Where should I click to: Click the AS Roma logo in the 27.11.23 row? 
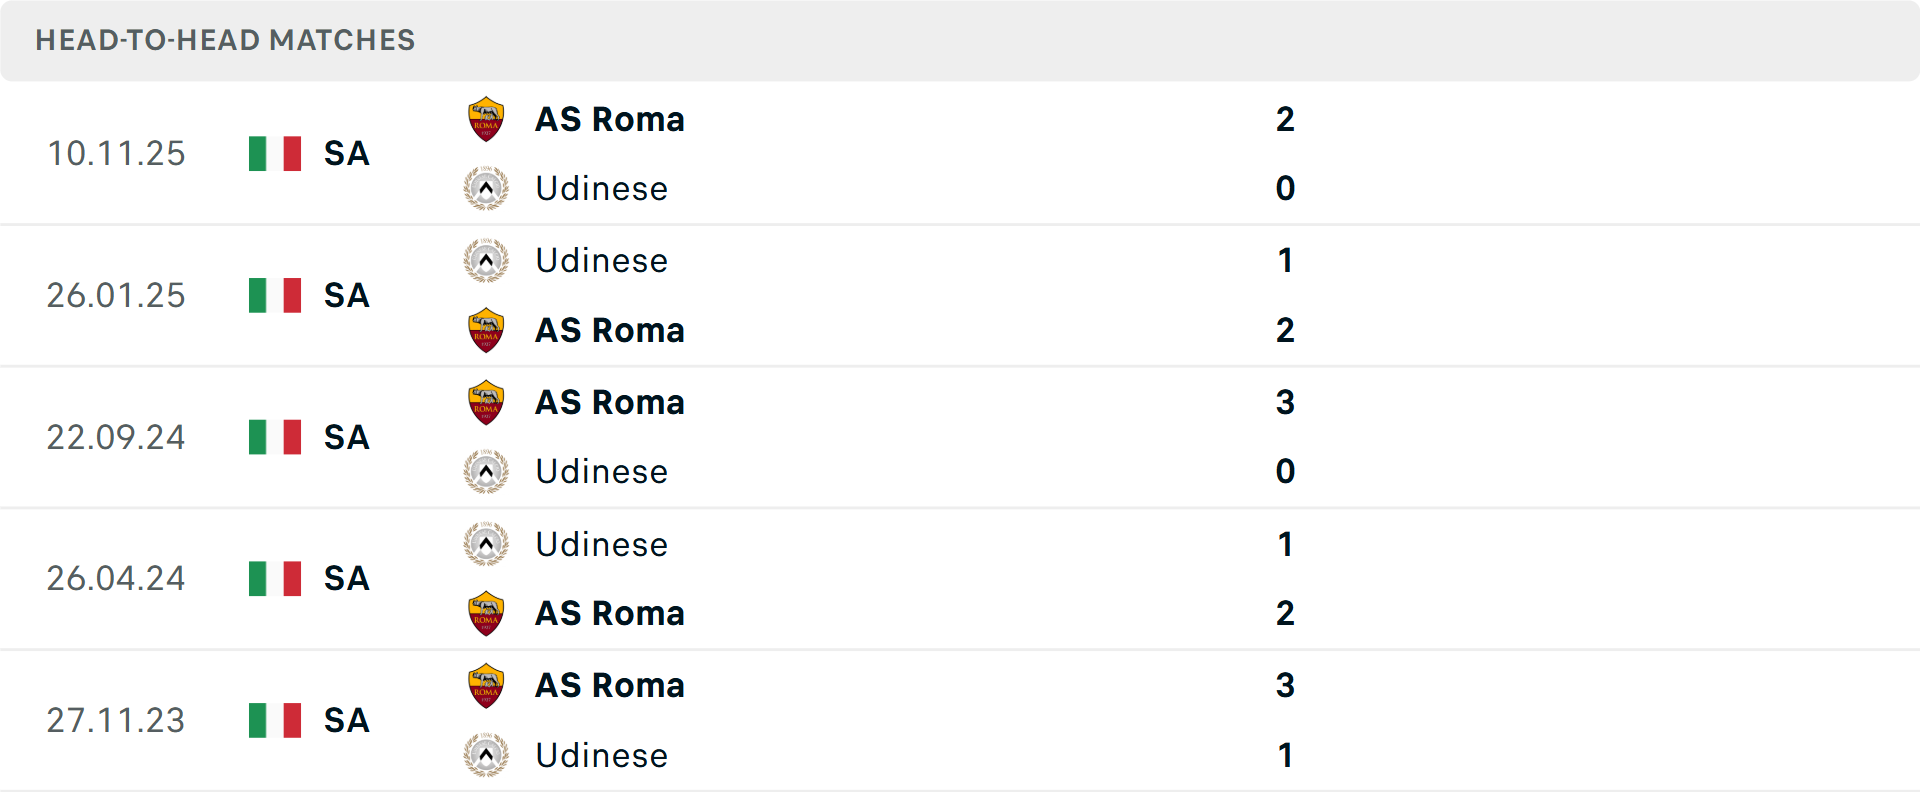click(486, 685)
